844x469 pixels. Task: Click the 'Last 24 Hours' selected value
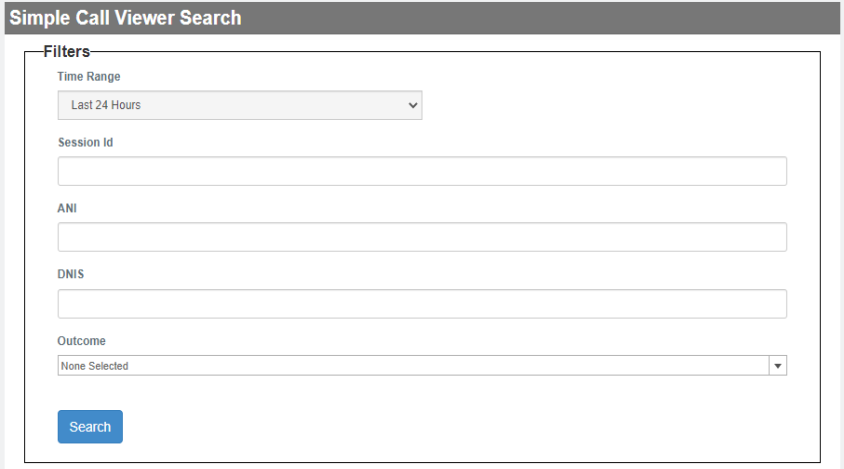point(106,105)
